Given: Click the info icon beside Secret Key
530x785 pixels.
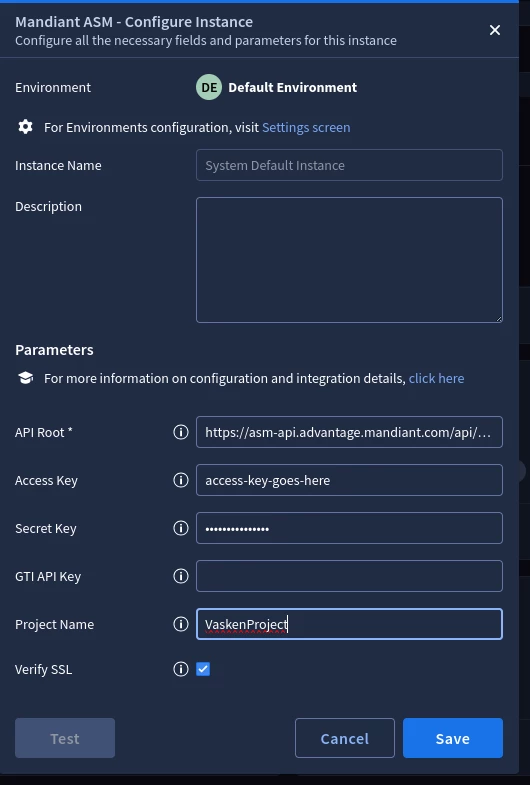Looking at the screenshot, I should 181,528.
